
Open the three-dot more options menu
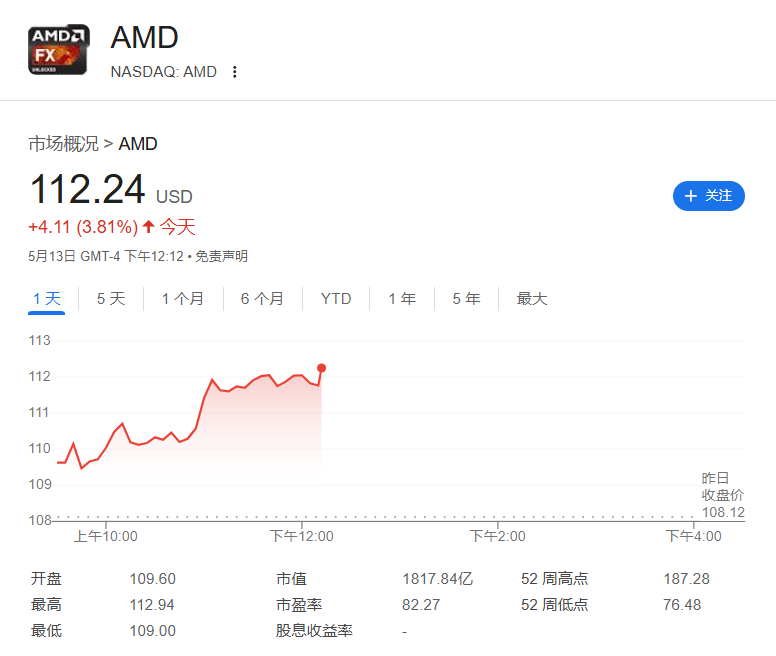pos(235,72)
